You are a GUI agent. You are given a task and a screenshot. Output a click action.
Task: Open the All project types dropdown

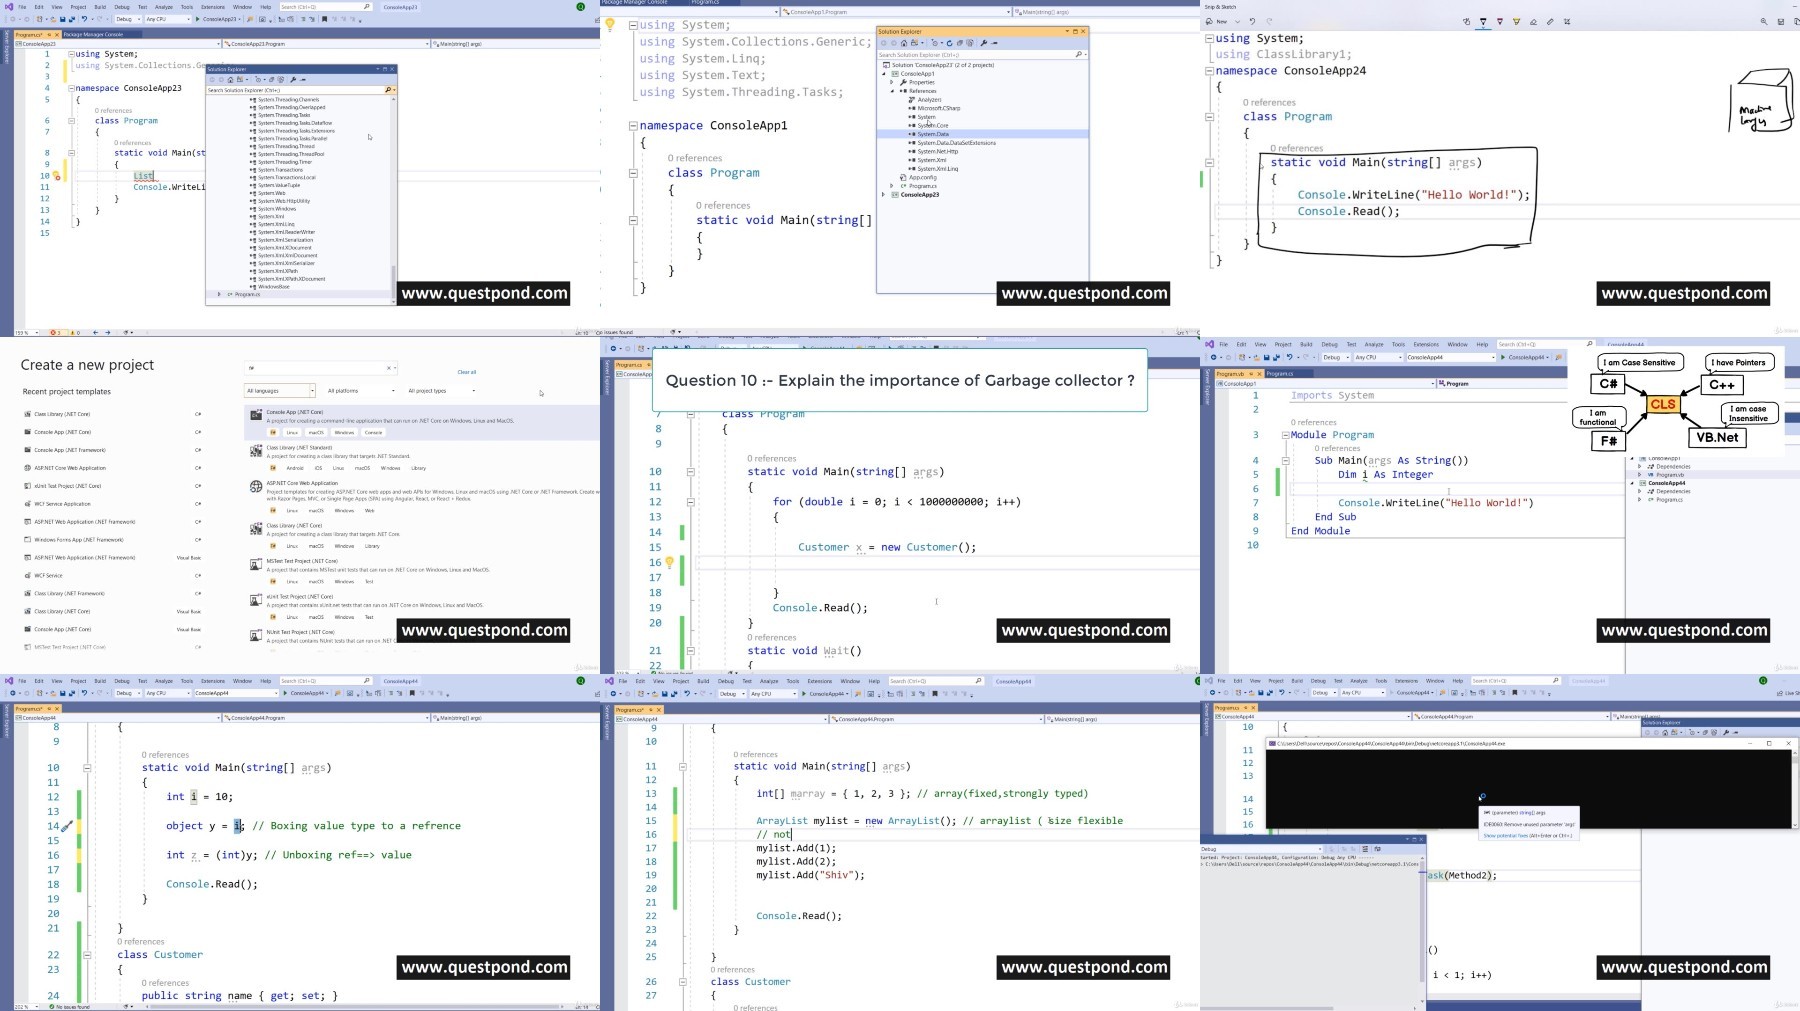[x=441, y=391]
